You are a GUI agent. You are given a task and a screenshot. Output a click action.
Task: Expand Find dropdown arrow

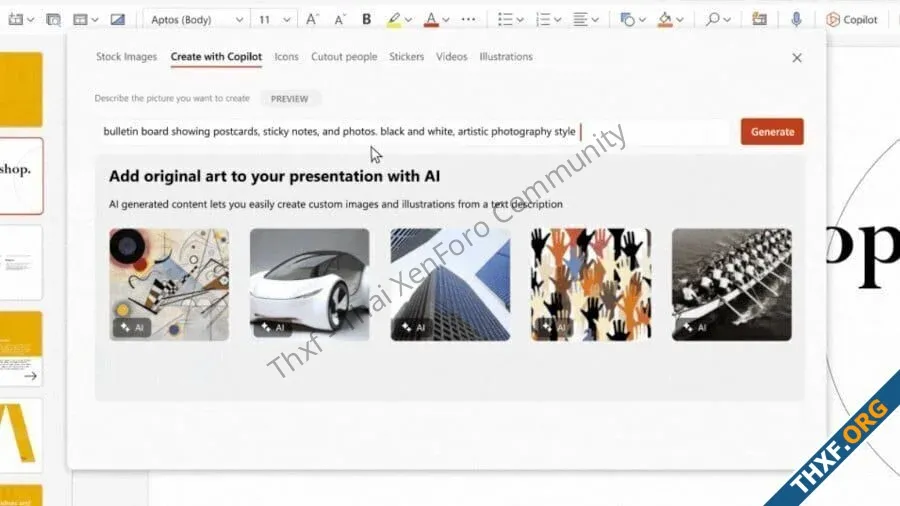[727, 20]
